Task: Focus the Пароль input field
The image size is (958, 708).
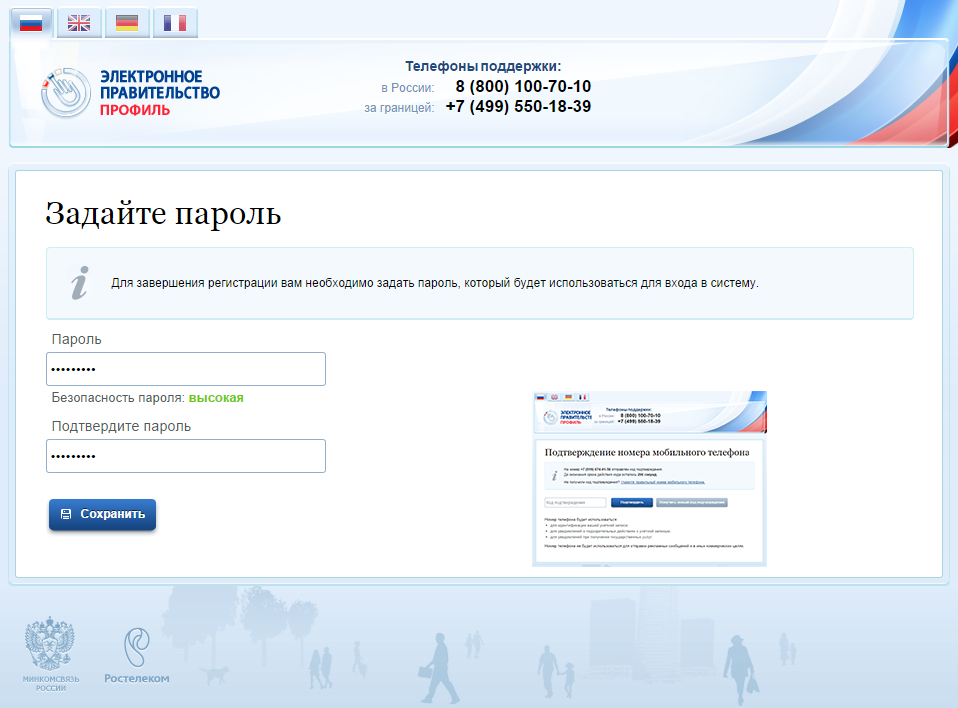Action: 186,369
